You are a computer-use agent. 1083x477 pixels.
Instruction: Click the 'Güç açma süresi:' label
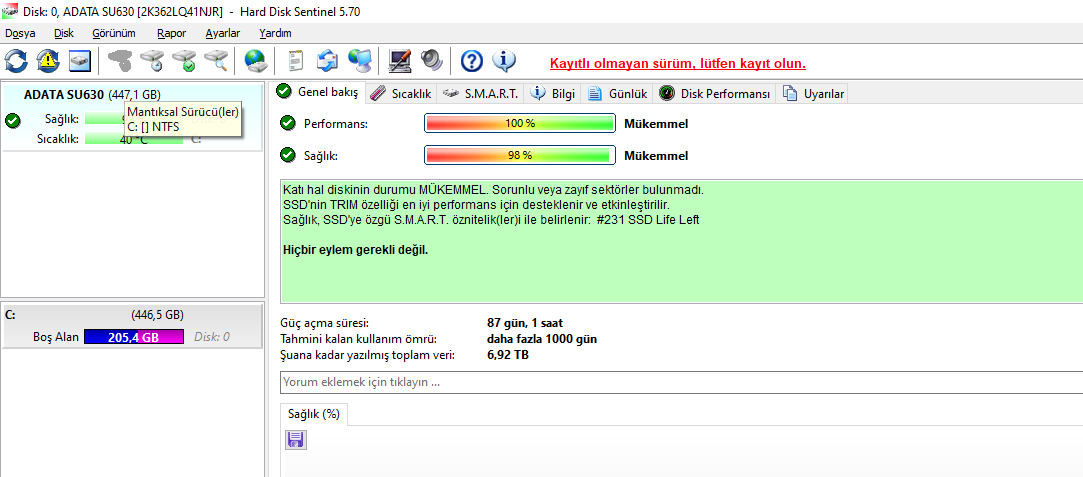tap(325, 323)
